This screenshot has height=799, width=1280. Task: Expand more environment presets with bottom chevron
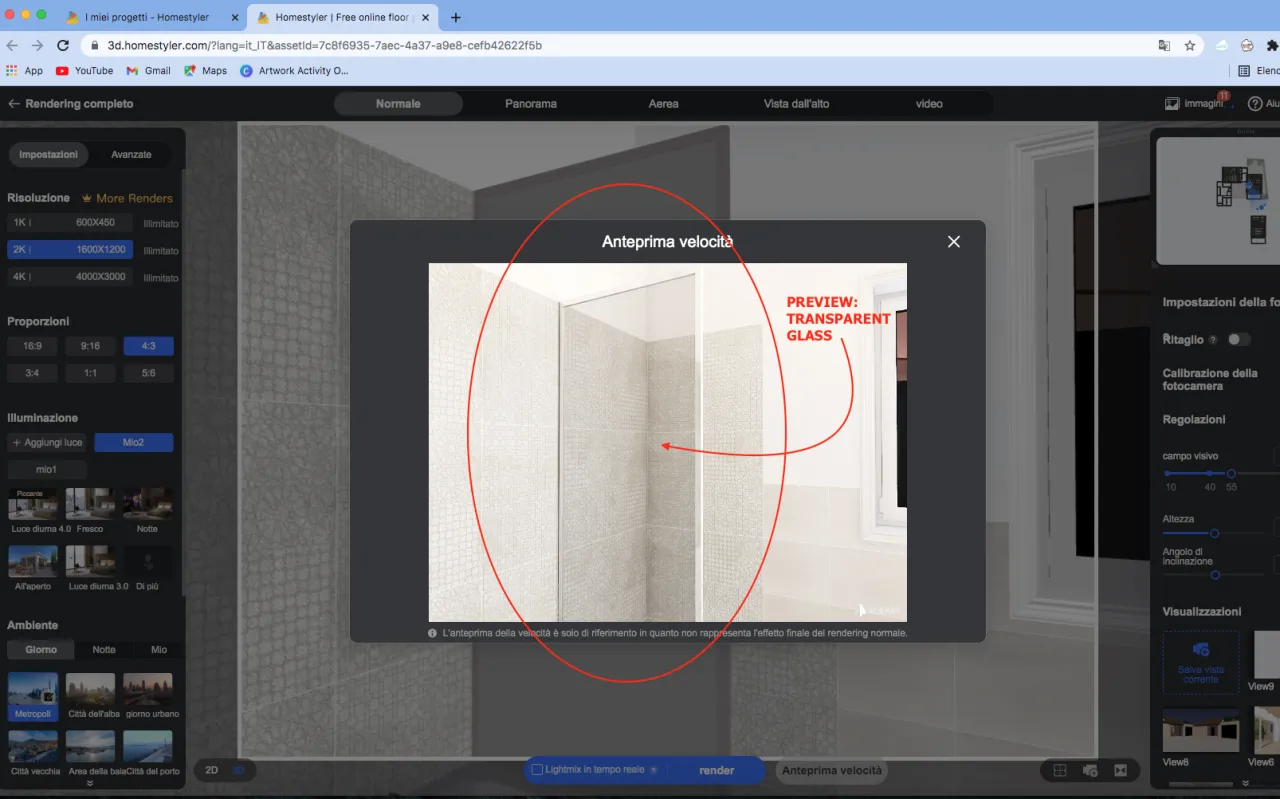click(x=90, y=784)
